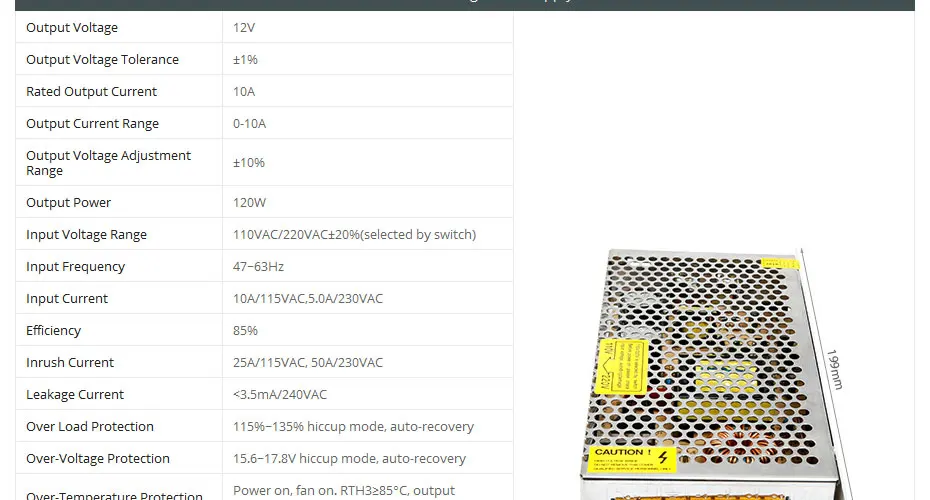
Task: Select '115%~135% hiccup mode, auto-recovery' text
Action: pyautogui.click(x=353, y=426)
